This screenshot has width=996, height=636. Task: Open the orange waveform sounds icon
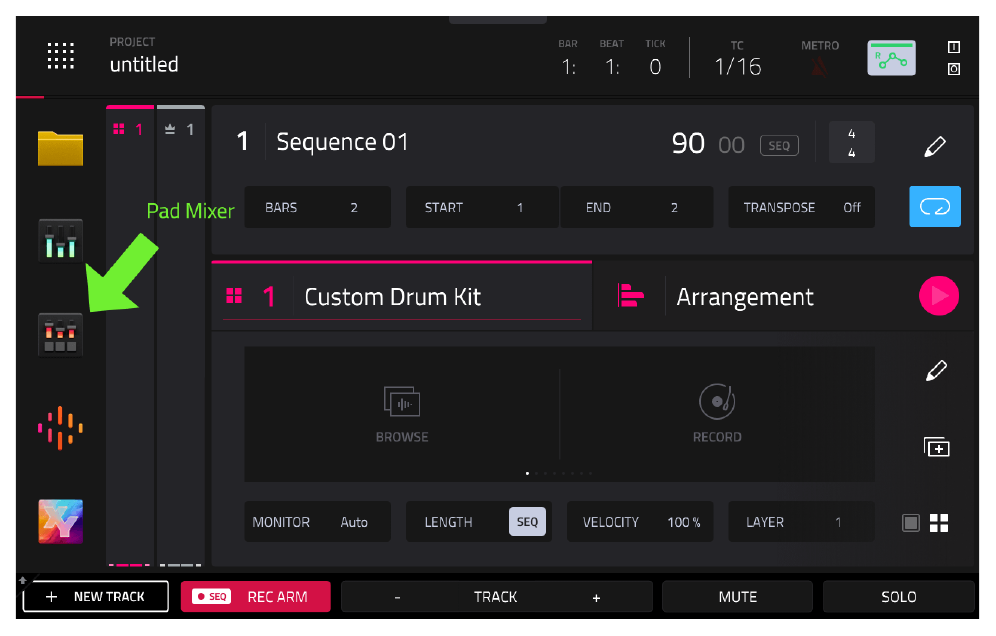(x=60, y=428)
